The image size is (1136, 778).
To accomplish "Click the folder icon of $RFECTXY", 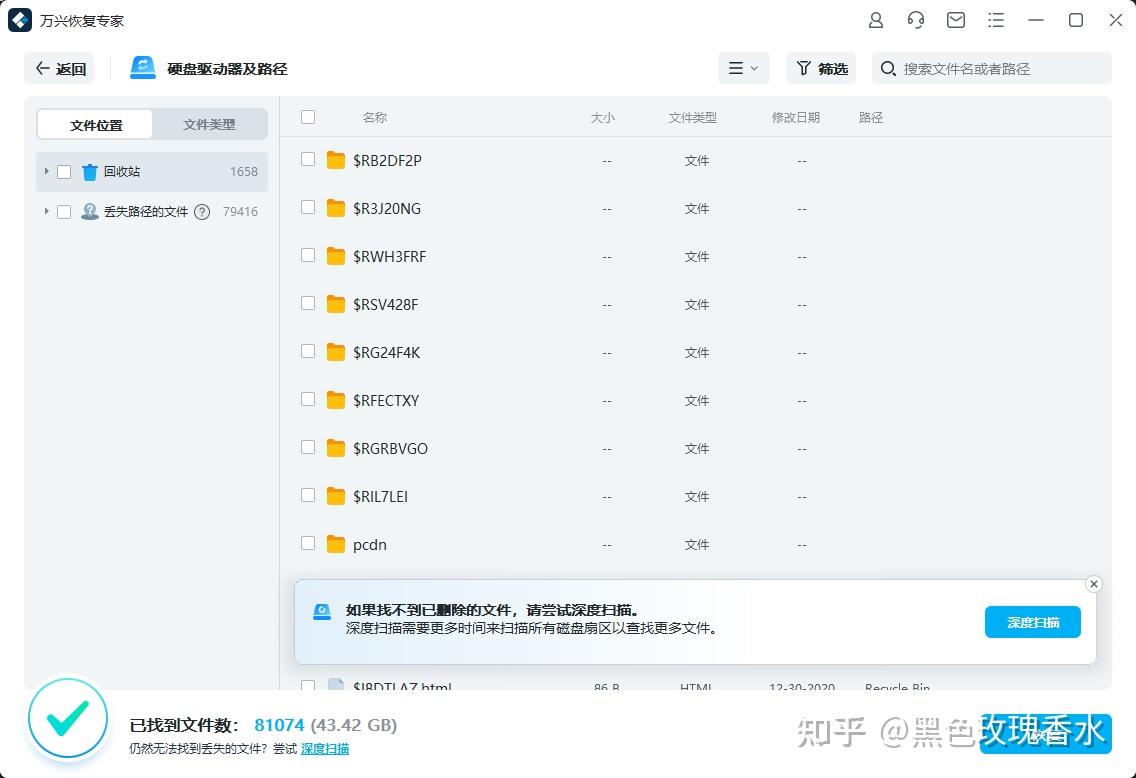I will click(335, 400).
